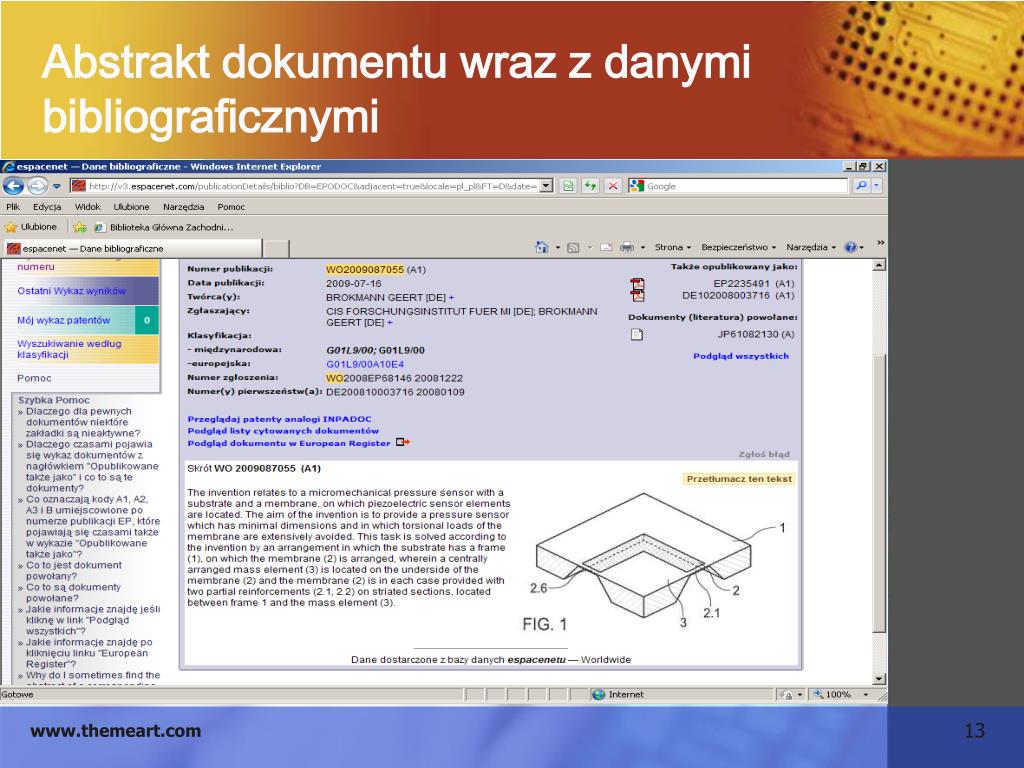1024x768 pixels.
Task: Click the blue Help question mark icon
Action: click(x=850, y=248)
